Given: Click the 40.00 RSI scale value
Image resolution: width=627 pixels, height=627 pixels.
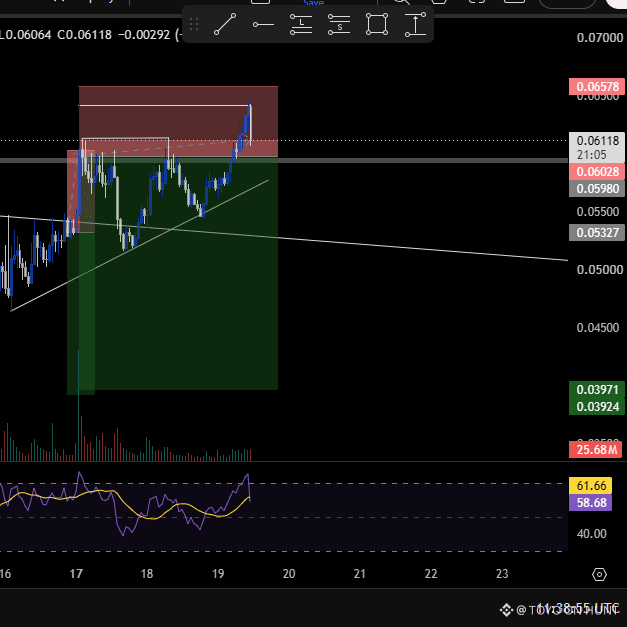Looking at the screenshot, I should (x=591, y=533).
